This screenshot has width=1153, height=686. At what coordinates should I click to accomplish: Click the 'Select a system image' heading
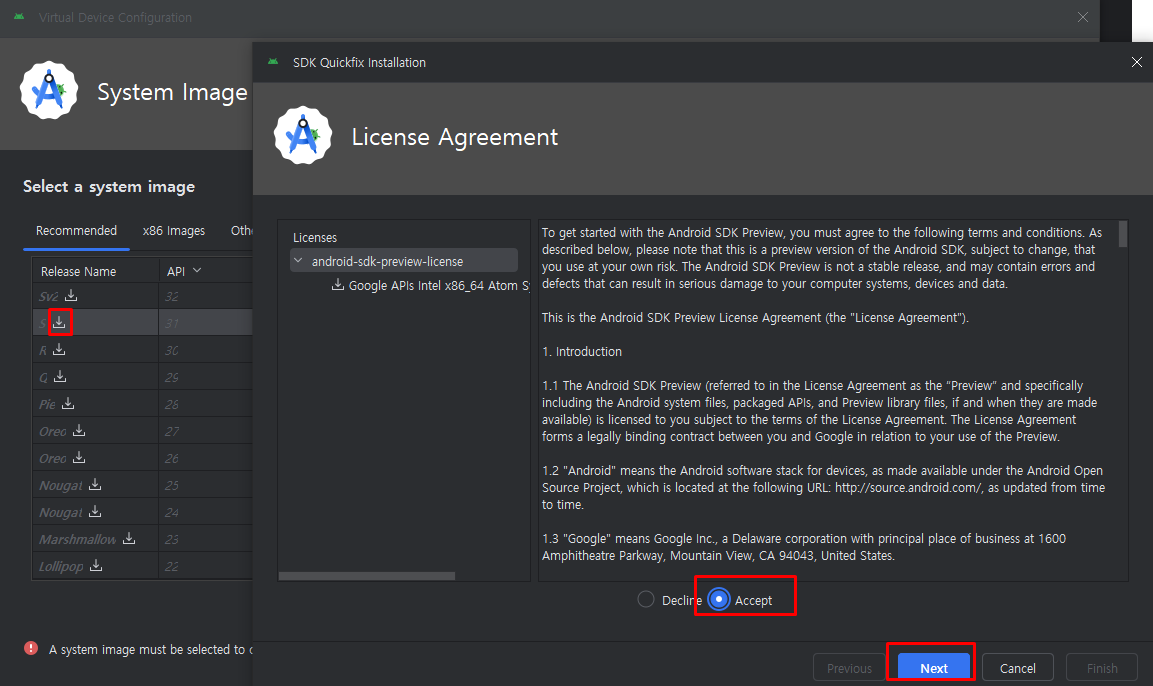(x=109, y=186)
